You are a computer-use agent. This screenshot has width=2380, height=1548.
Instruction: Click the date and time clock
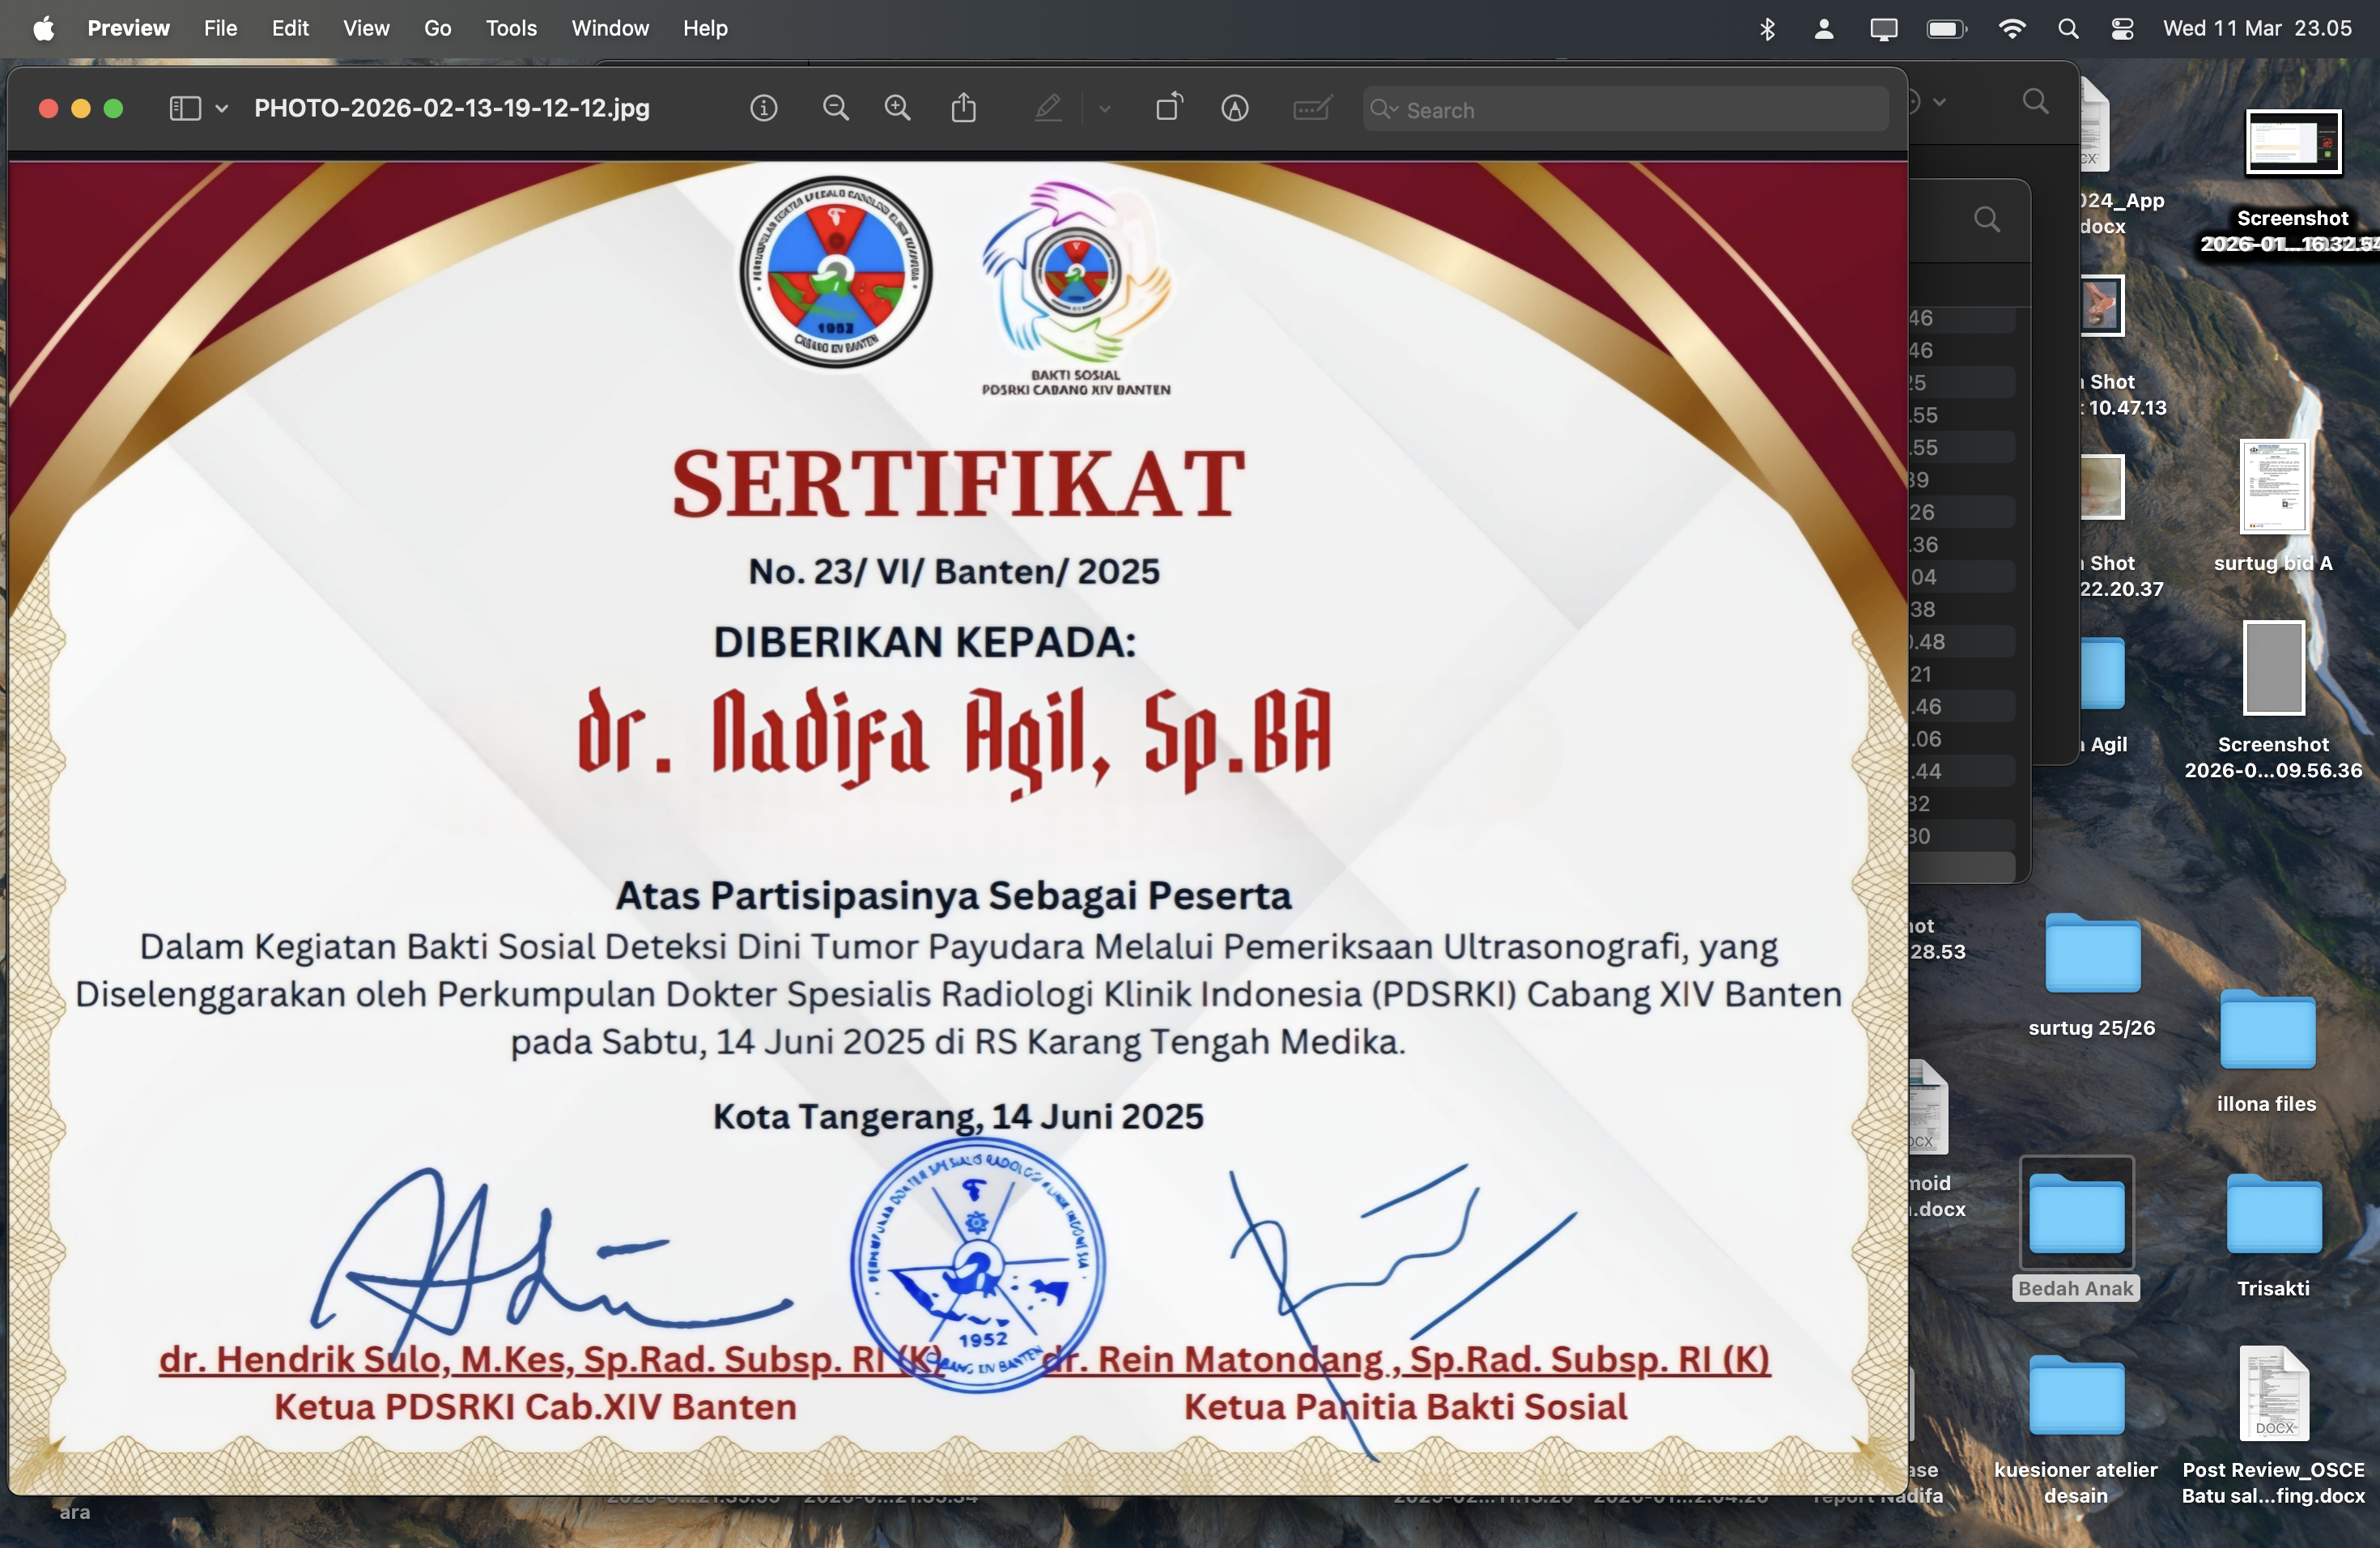coord(2257,29)
